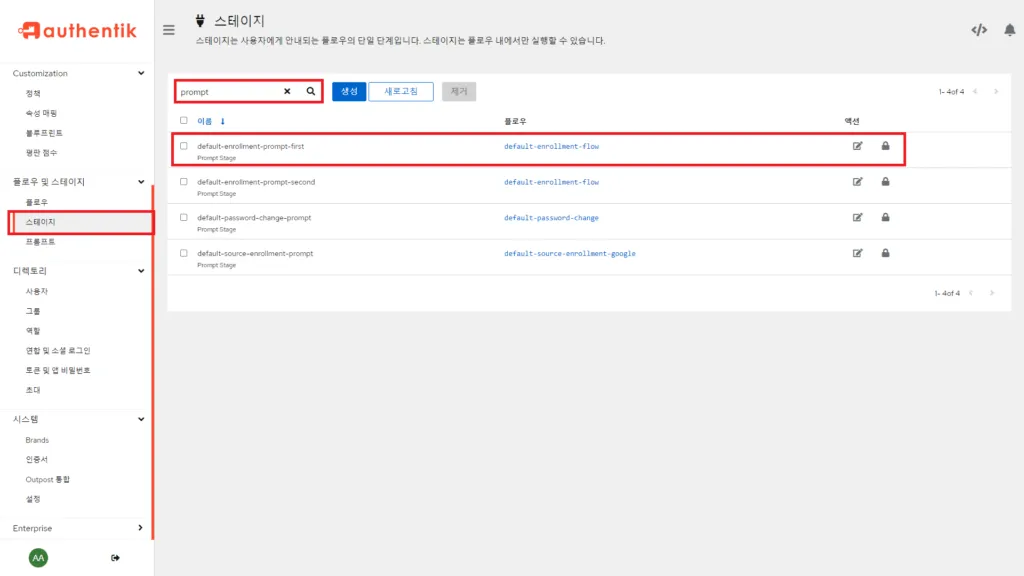Open the API browser
The width and height of the screenshot is (1024, 576).
click(x=980, y=29)
